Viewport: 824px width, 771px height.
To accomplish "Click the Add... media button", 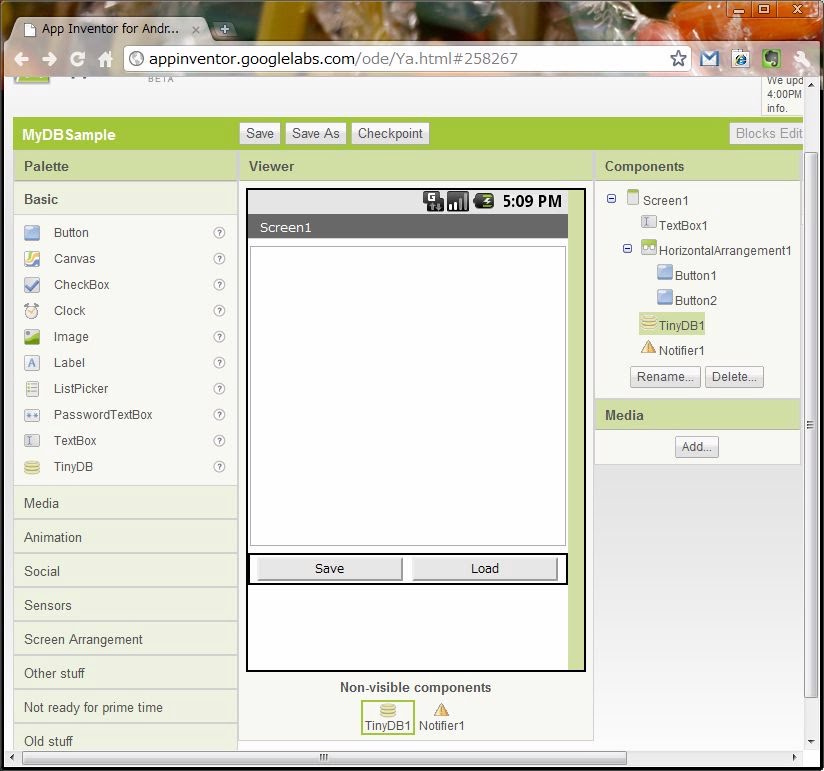I will (696, 447).
